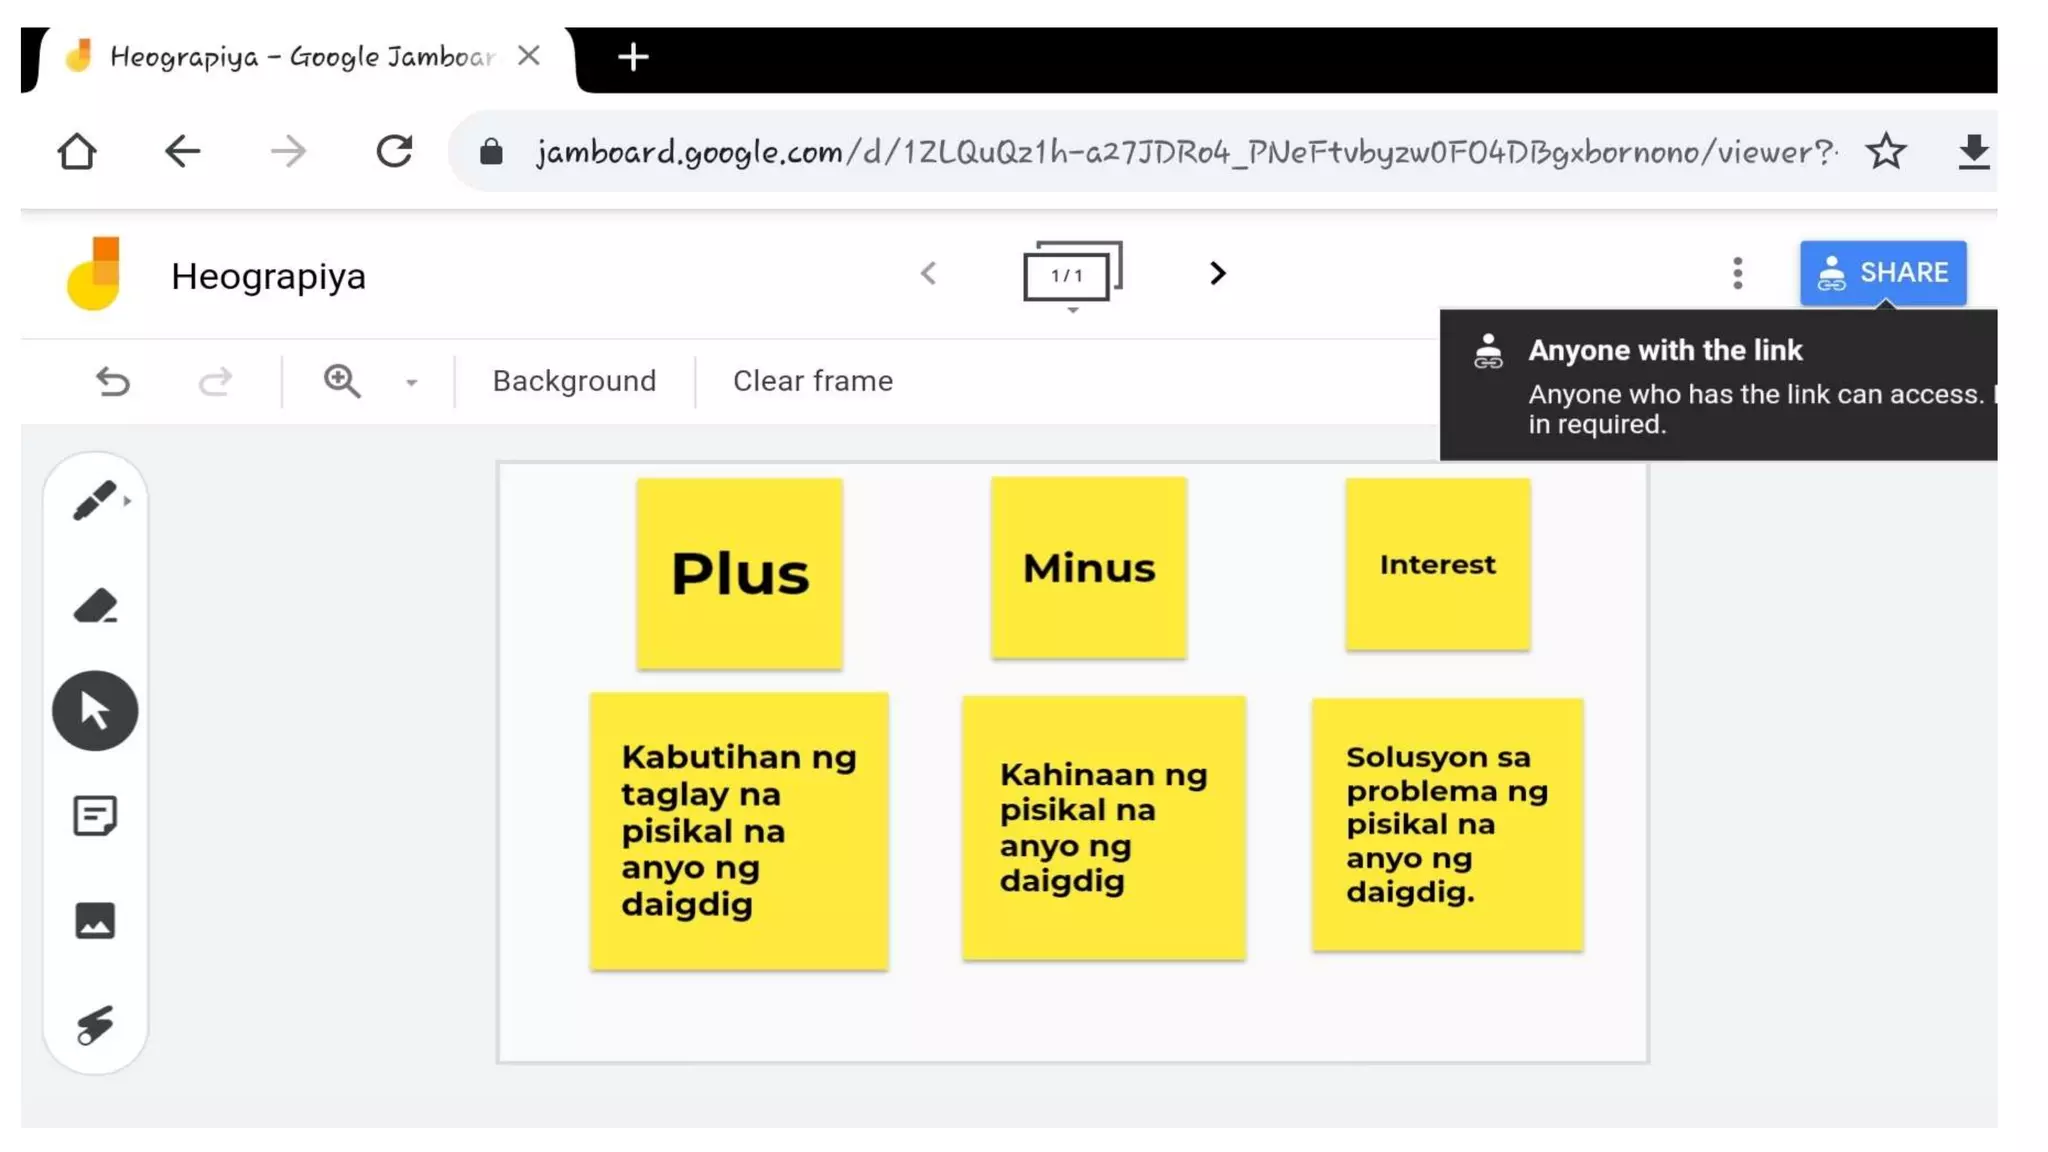Screen dimensions: 2048x1152
Task: Click the Undo arrow
Action: coord(113,381)
